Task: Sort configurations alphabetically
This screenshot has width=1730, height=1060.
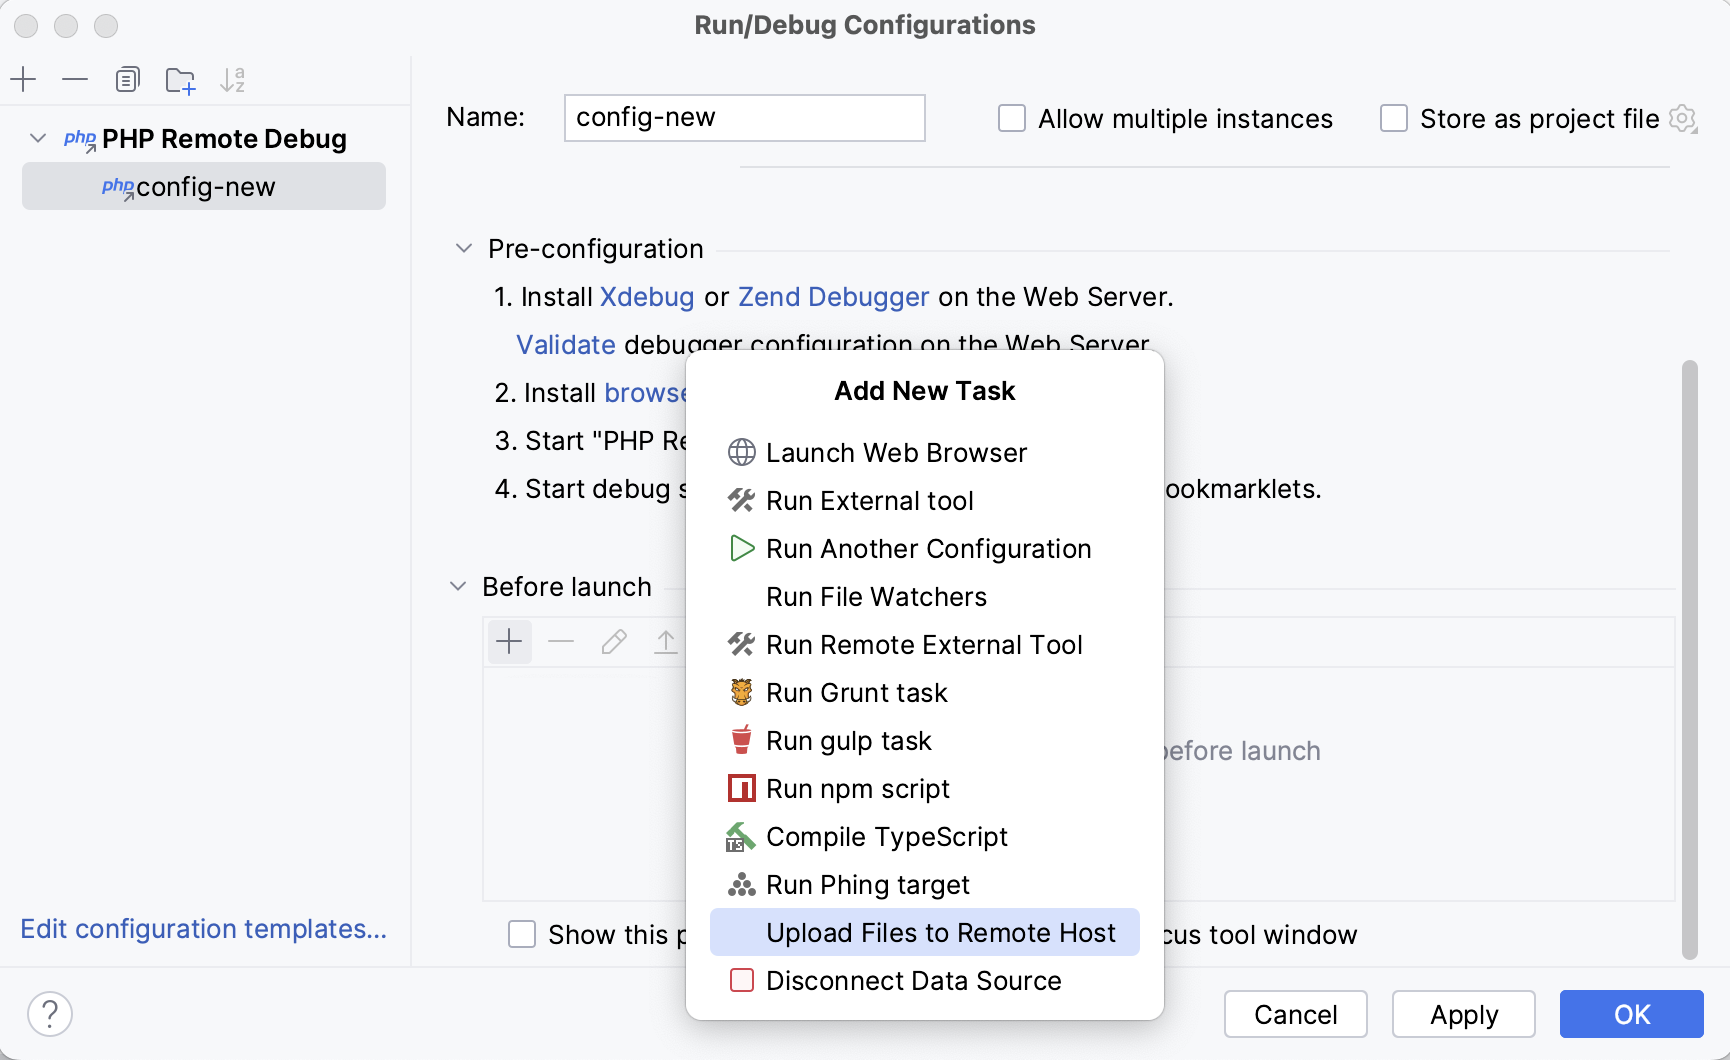Action: point(233,79)
